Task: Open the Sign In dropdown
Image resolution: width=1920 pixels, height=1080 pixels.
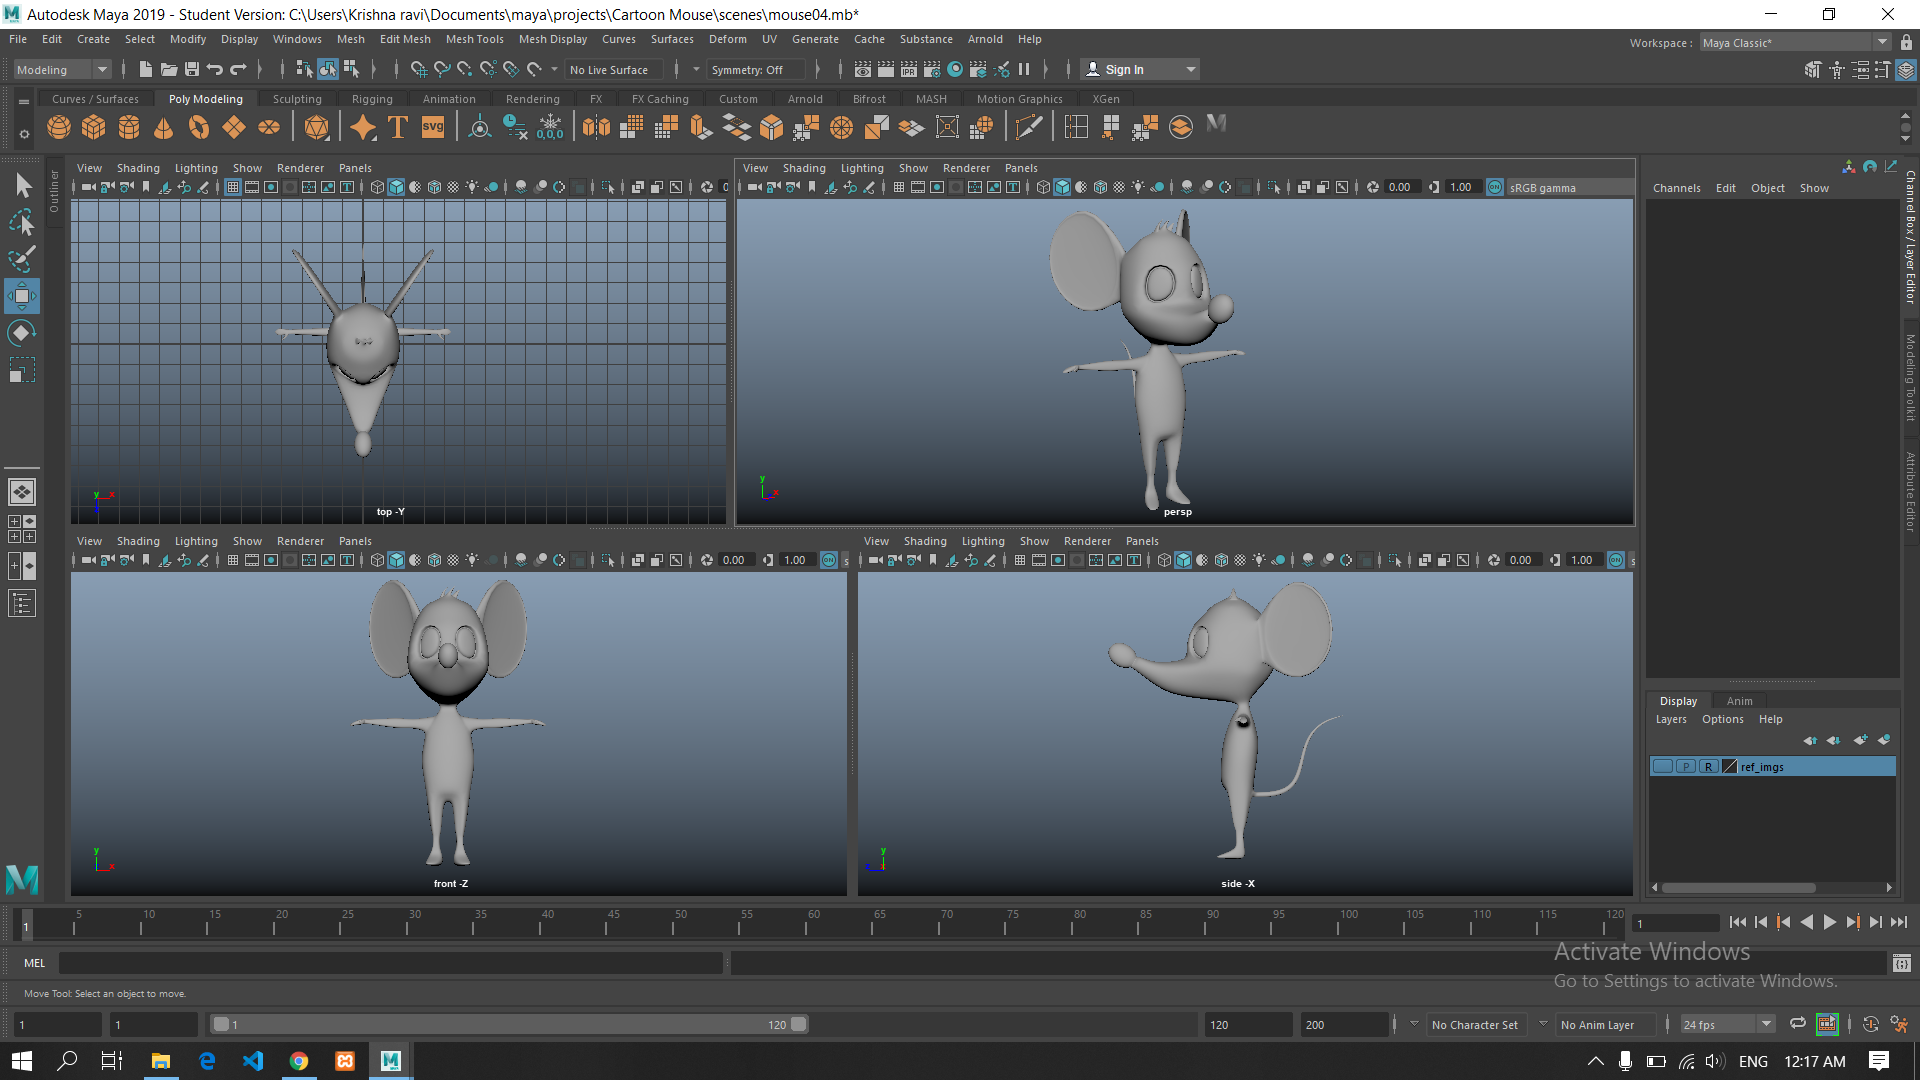Action: point(1140,69)
